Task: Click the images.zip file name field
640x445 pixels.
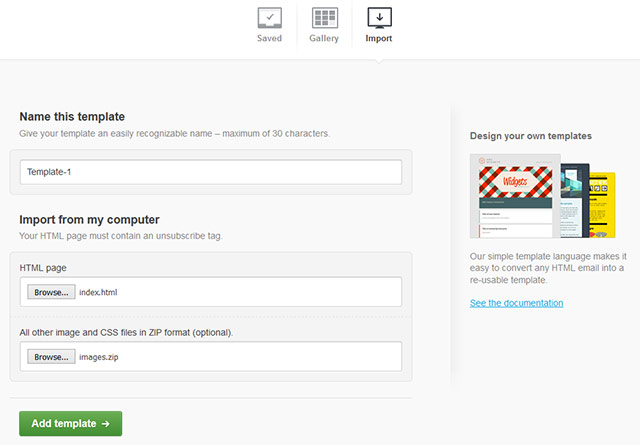Action: [x=238, y=356]
